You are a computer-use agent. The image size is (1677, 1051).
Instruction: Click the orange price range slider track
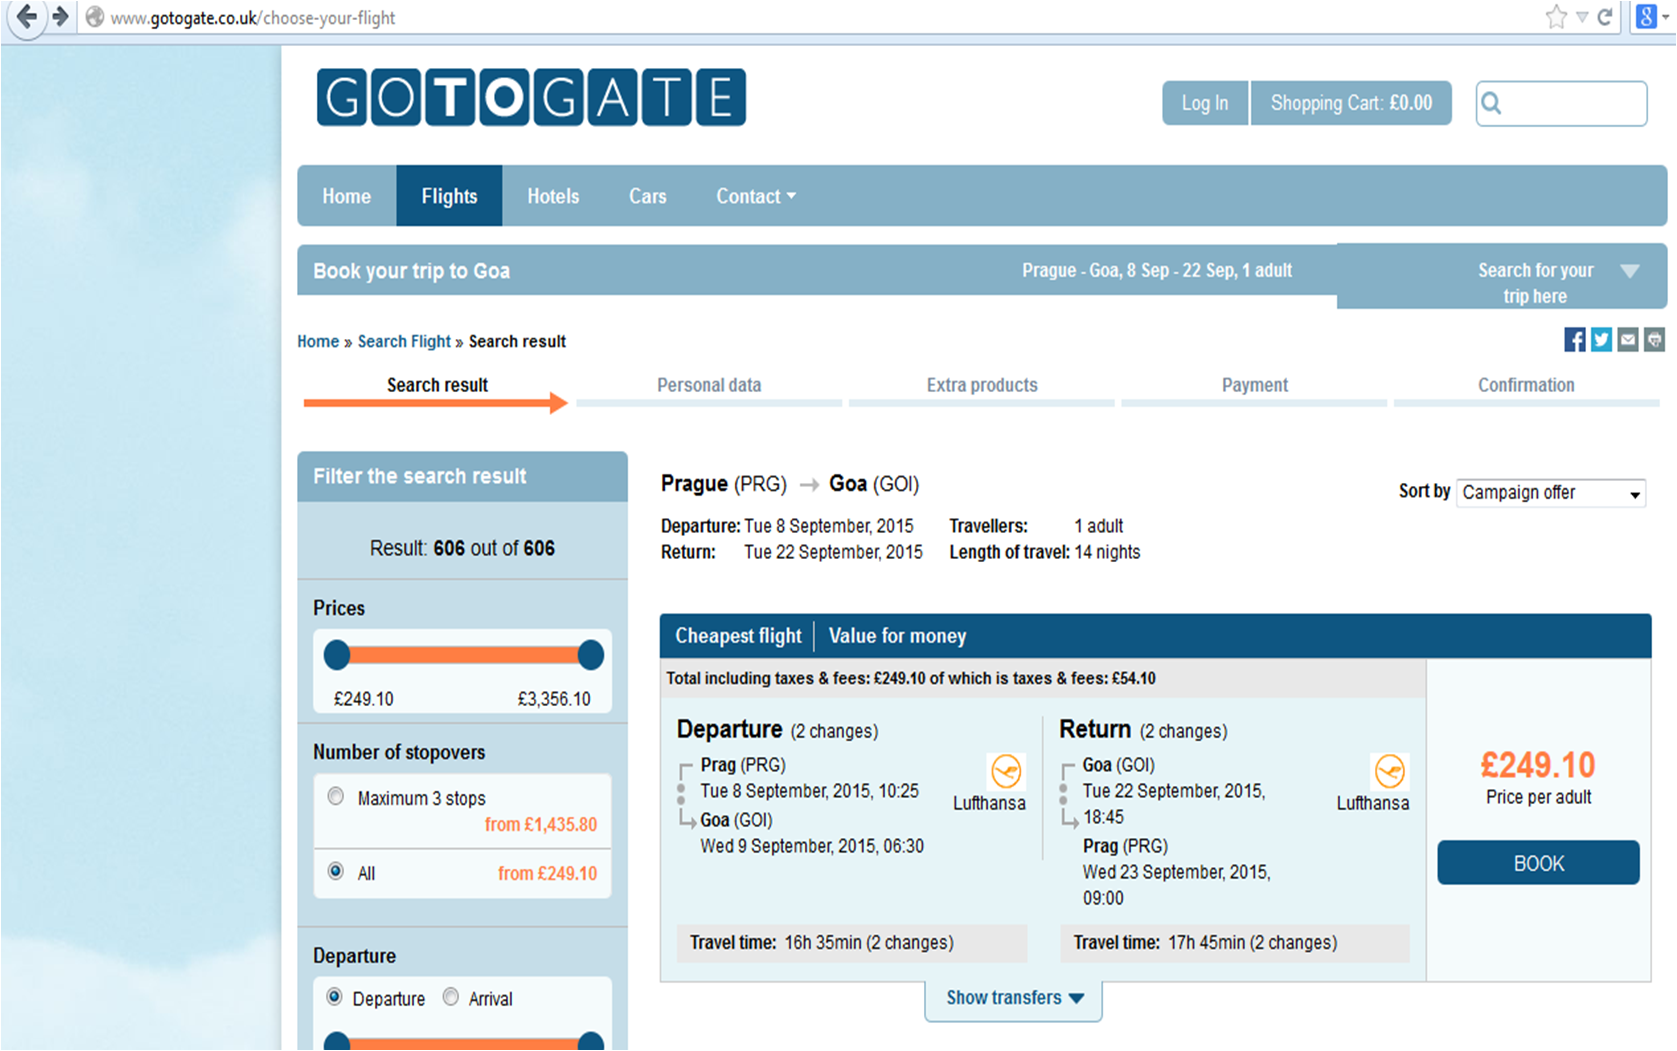tap(464, 655)
